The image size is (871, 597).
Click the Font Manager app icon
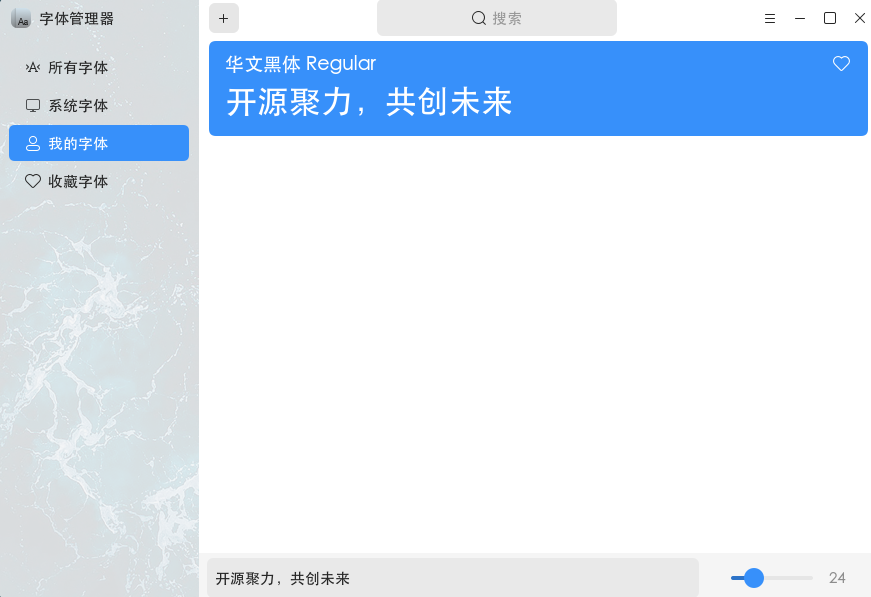coord(21,18)
